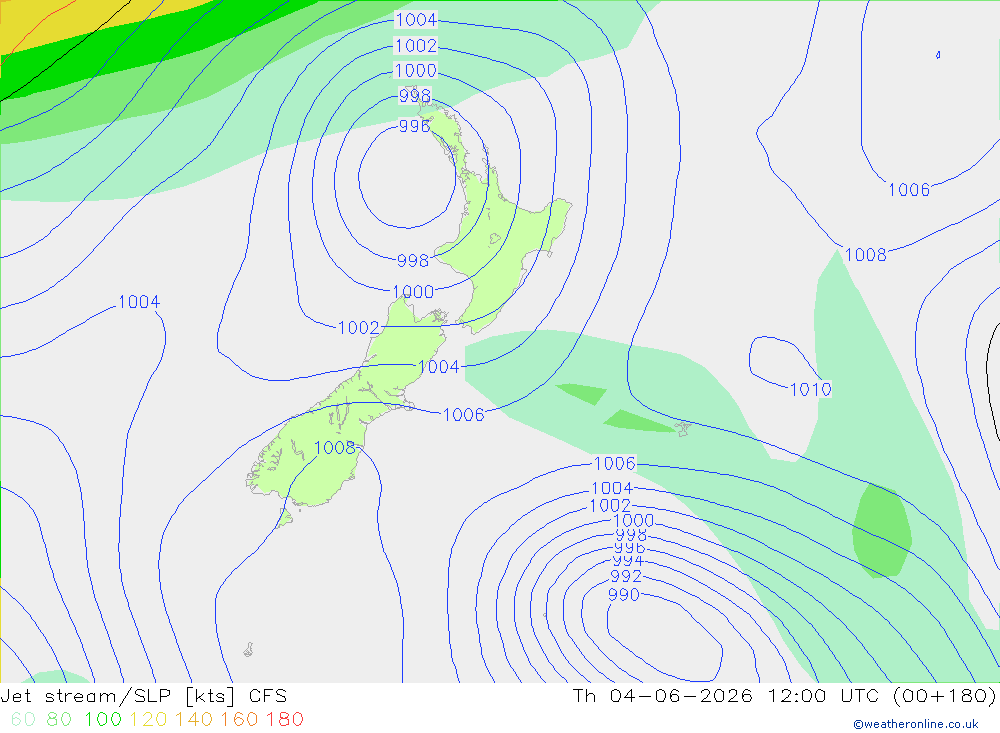Screen dimensions: 1000x733
Task: Click the 1008 label over the South Island
Action: [x=335, y=447]
